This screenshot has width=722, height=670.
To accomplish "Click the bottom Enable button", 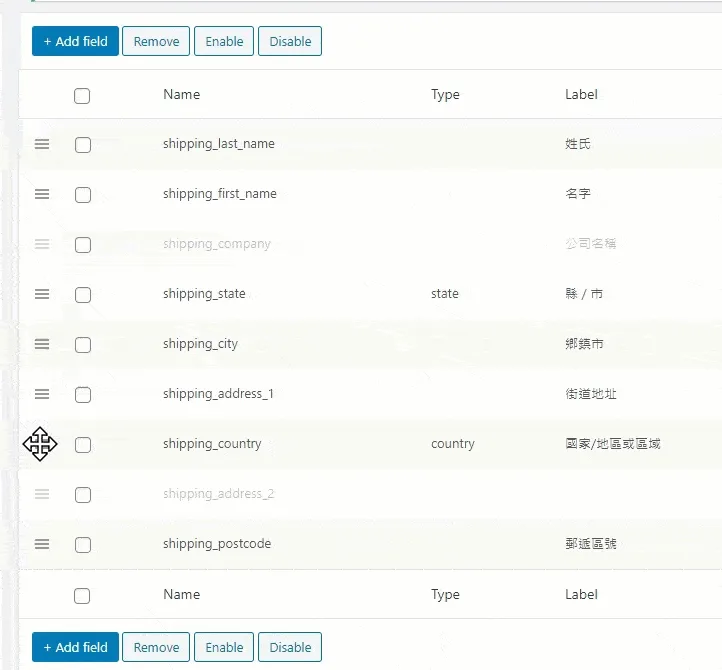I will tap(224, 647).
